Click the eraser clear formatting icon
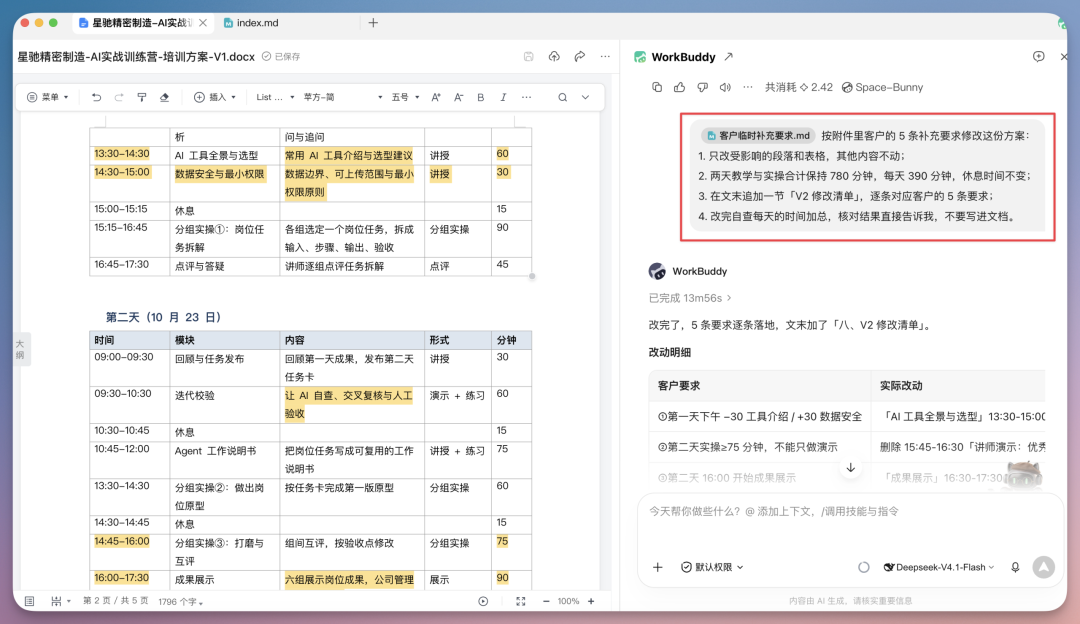This screenshot has height=624, width=1080. [165, 97]
